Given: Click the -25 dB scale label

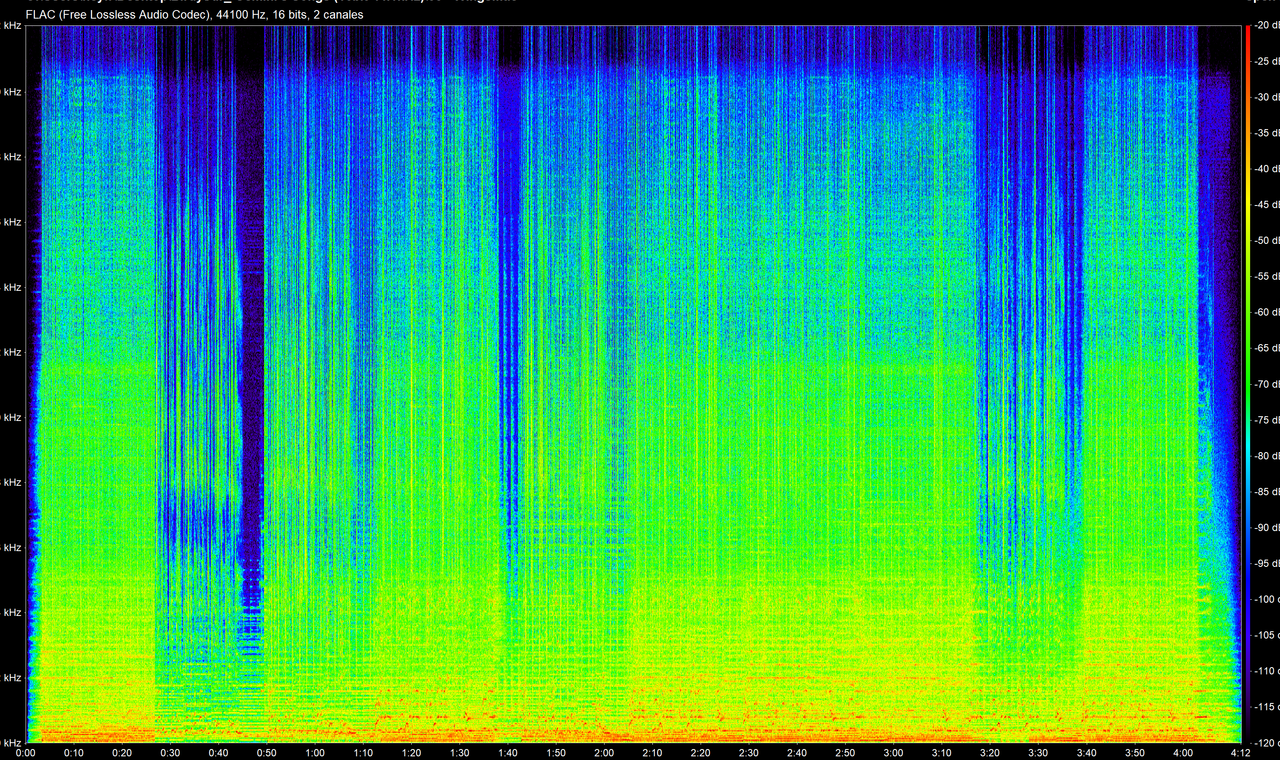Looking at the screenshot, I should (1266, 62).
